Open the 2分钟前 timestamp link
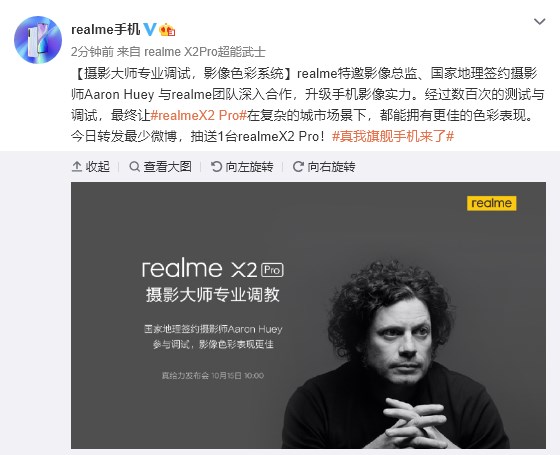The height and width of the screenshot is (455, 560). click(x=92, y=52)
